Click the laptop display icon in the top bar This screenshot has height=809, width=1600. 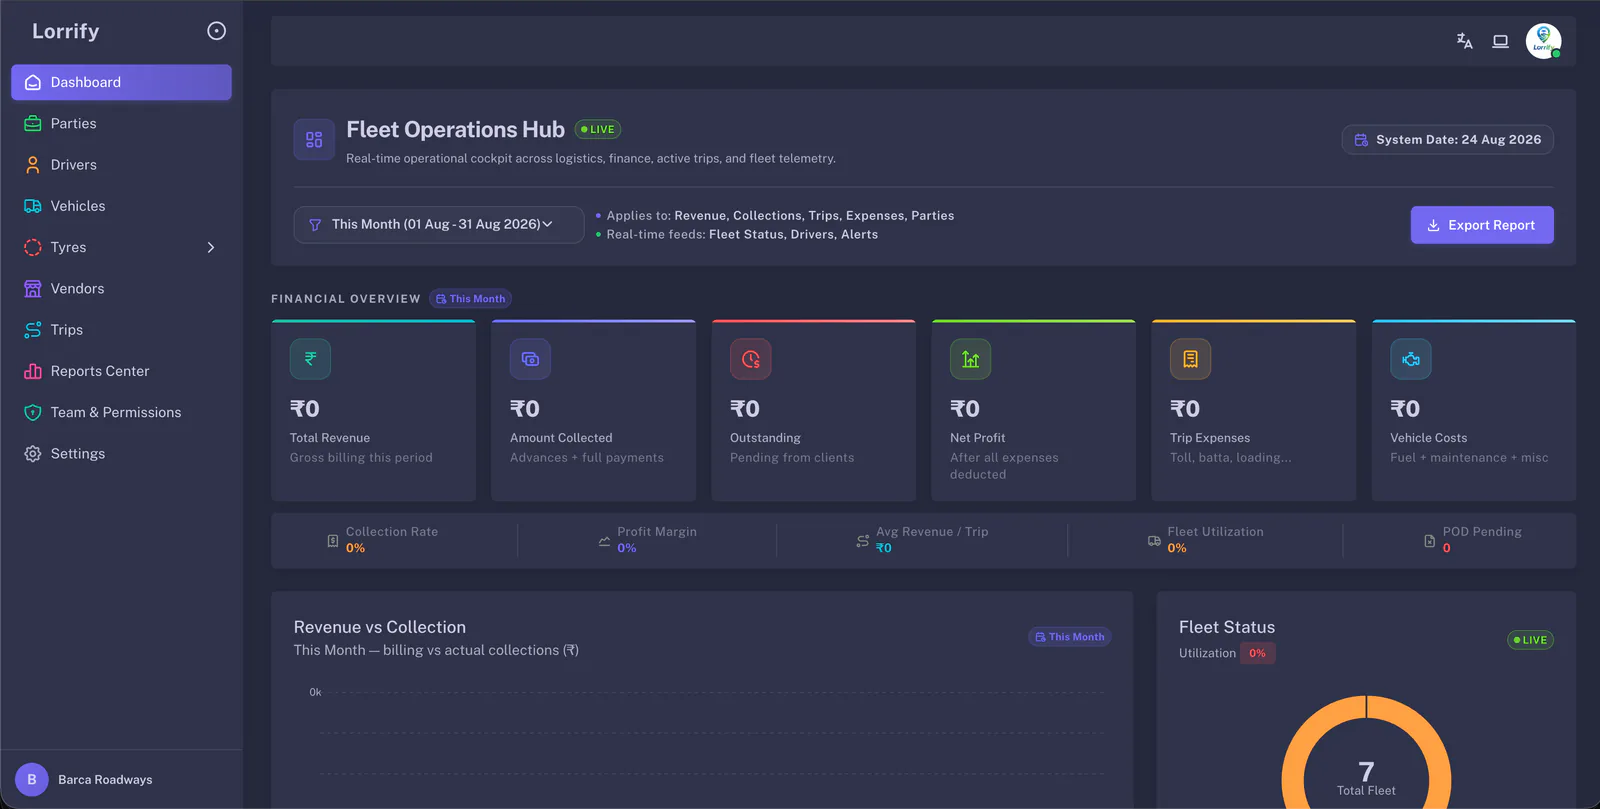[x=1500, y=41]
